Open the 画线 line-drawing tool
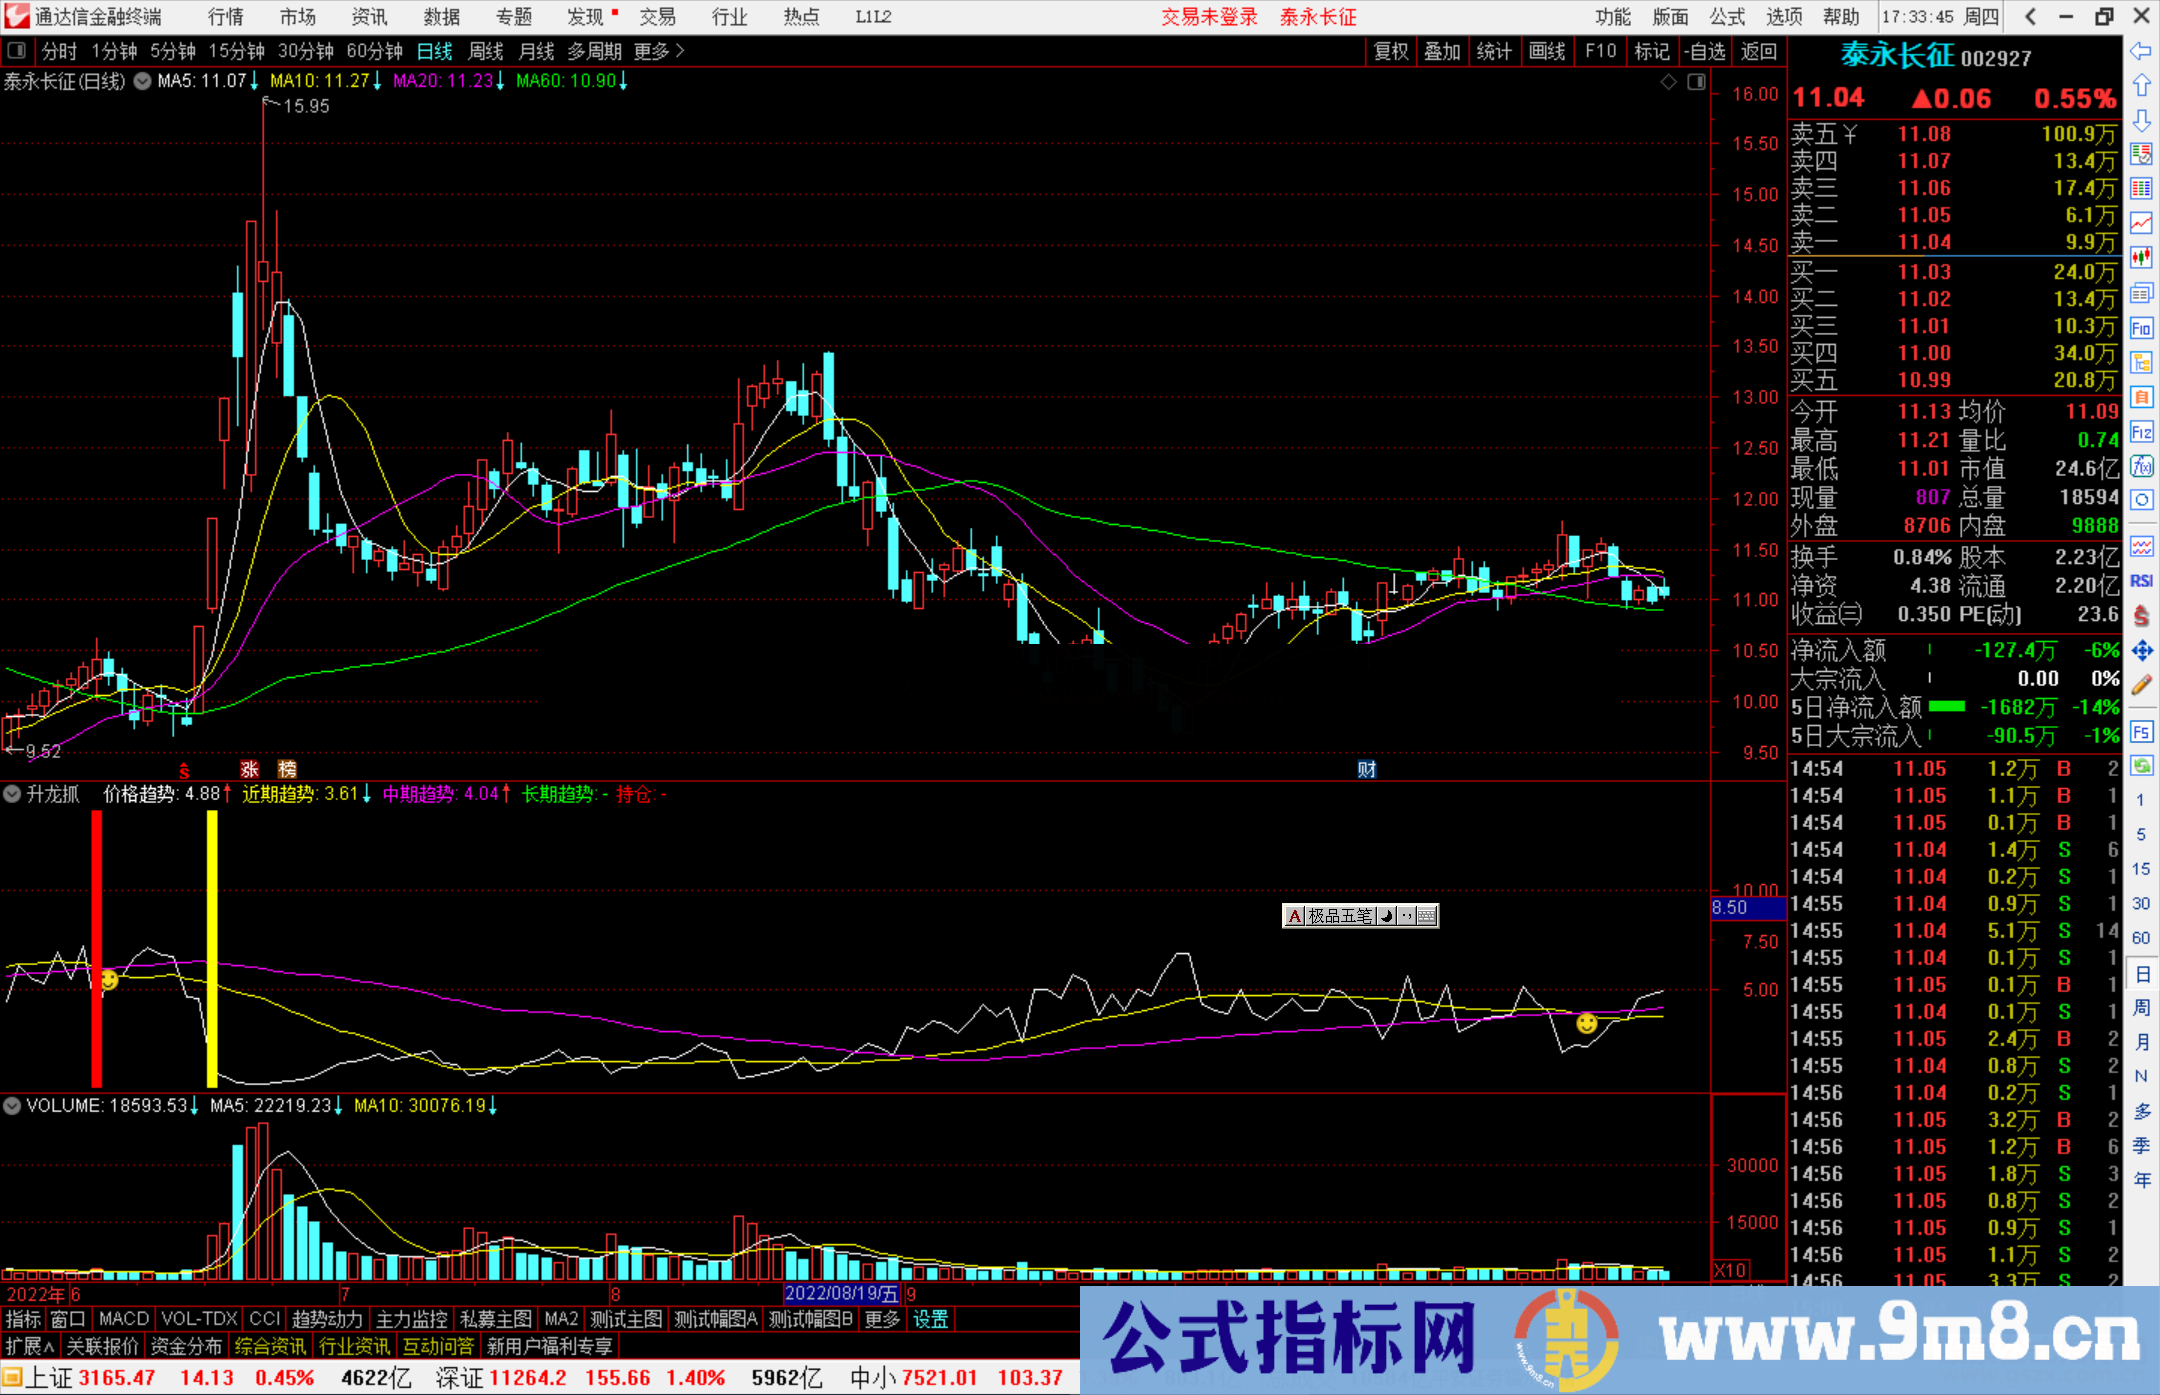 click(1548, 51)
